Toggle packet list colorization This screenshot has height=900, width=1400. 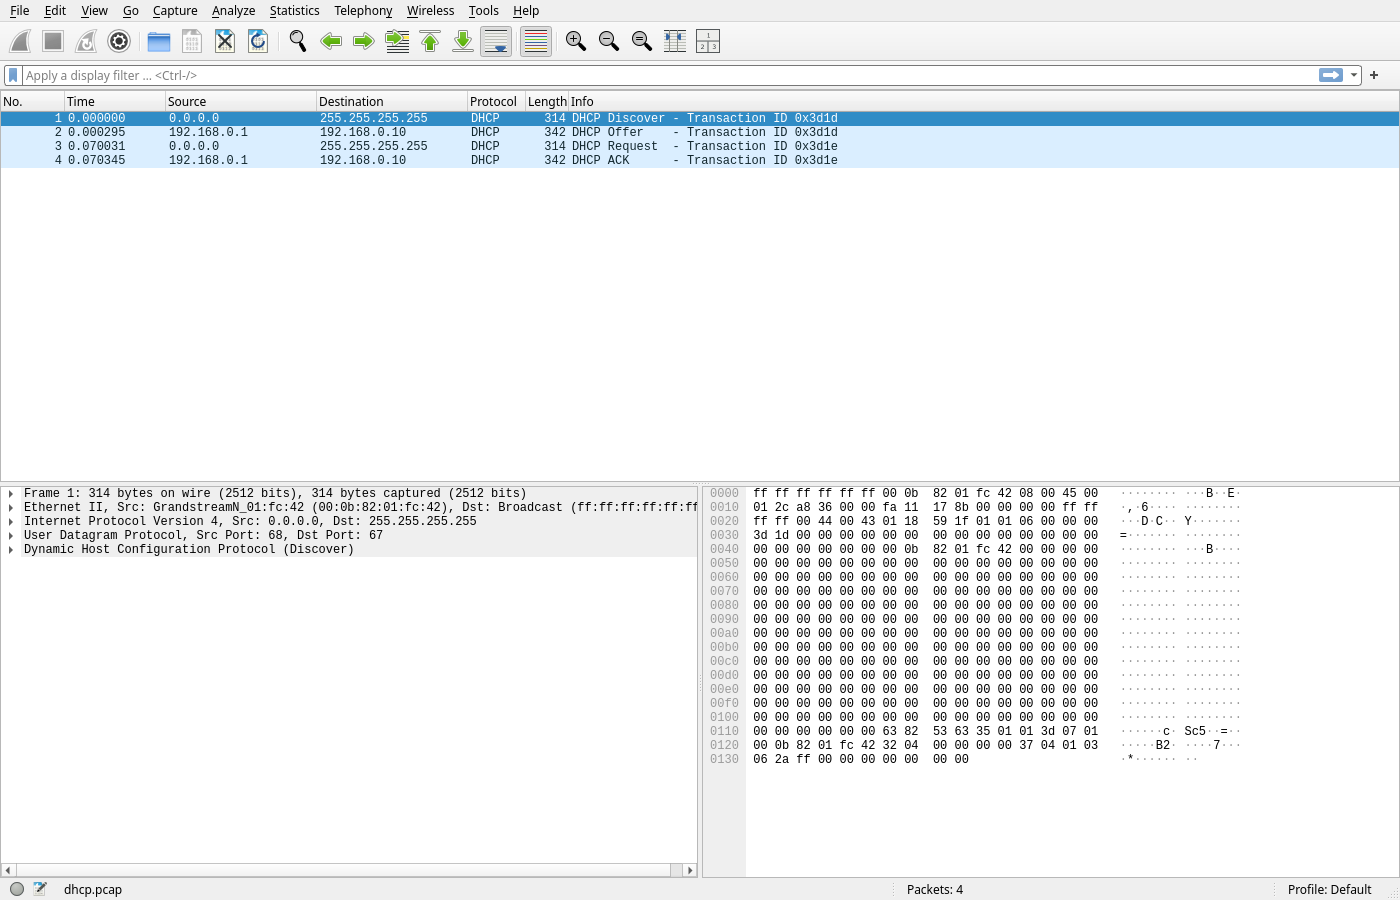536,41
